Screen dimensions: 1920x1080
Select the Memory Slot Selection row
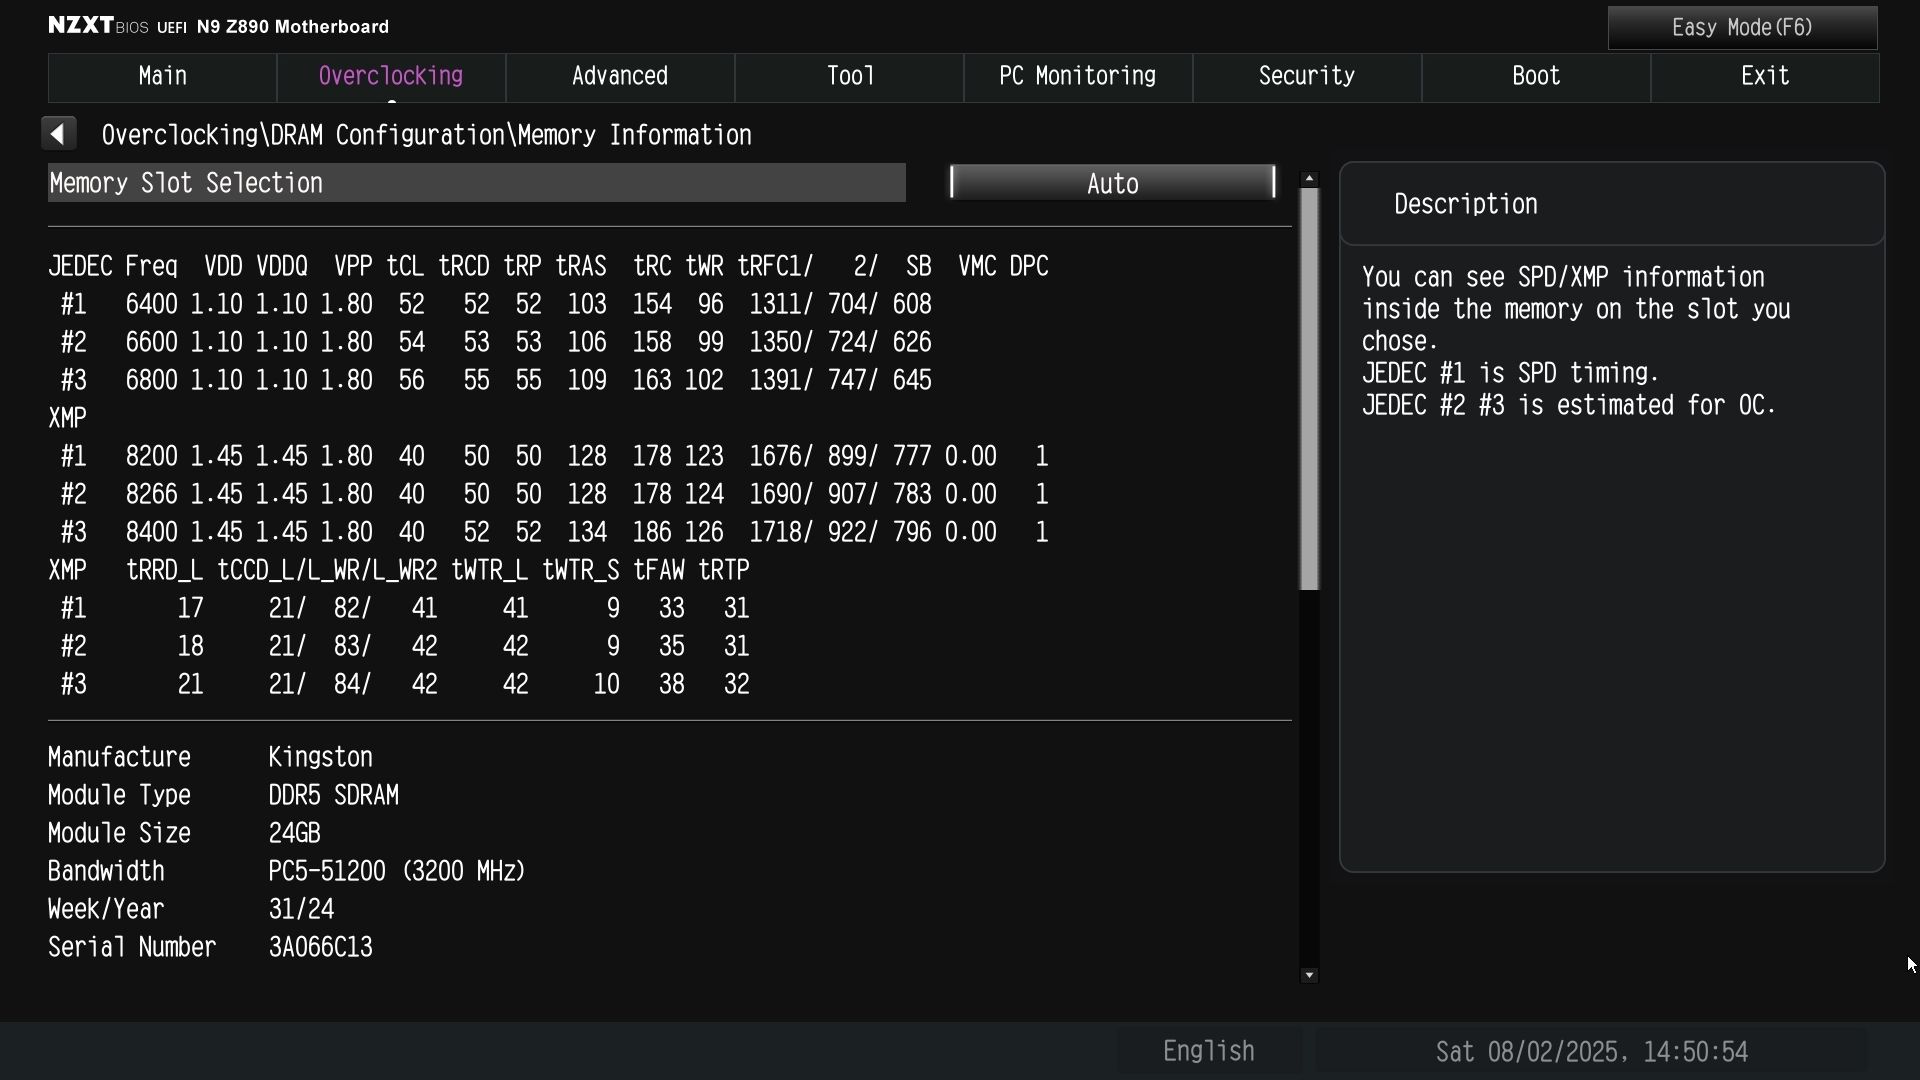click(x=477, y=183)
